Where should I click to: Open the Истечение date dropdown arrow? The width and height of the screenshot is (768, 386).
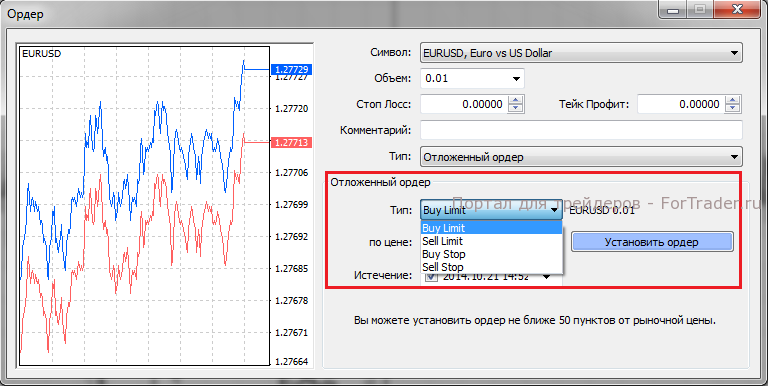[x=546, y=277]
